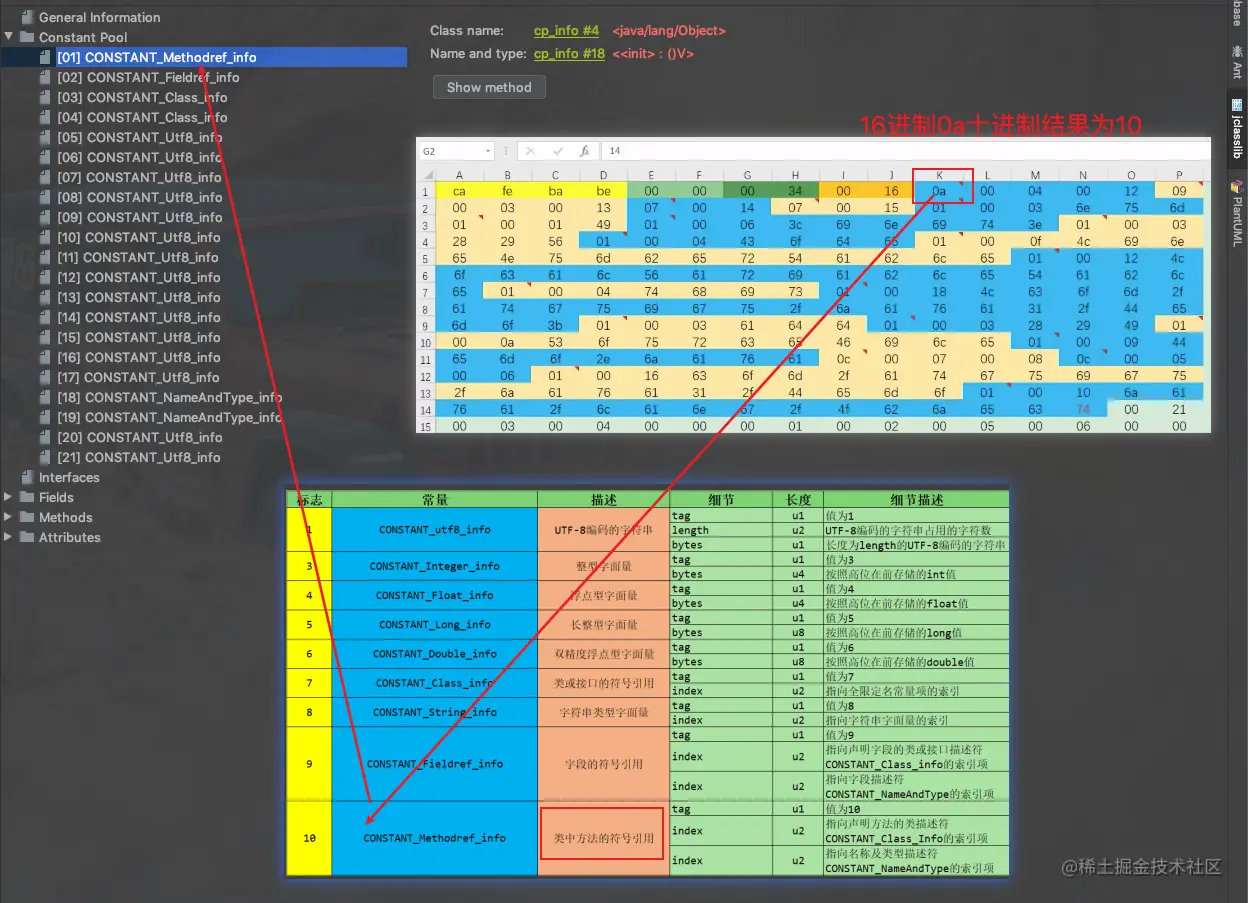Select [03] CONSTANT_Class_info entry
Screen dimensions: 1248x903
pos(142,97)
